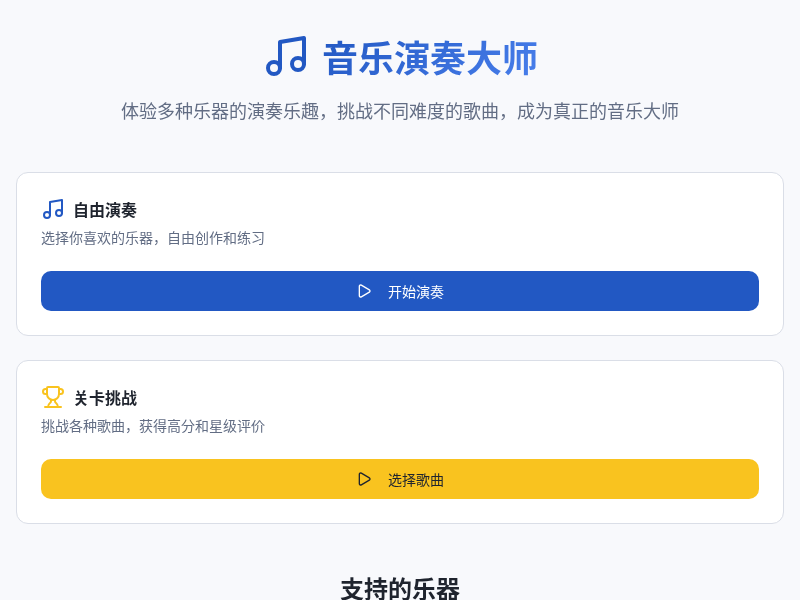This screenshot has width=800, height=600.
Task: Select the golden trophy symbol in the challenge card
Action: click(x=53, y=396)
